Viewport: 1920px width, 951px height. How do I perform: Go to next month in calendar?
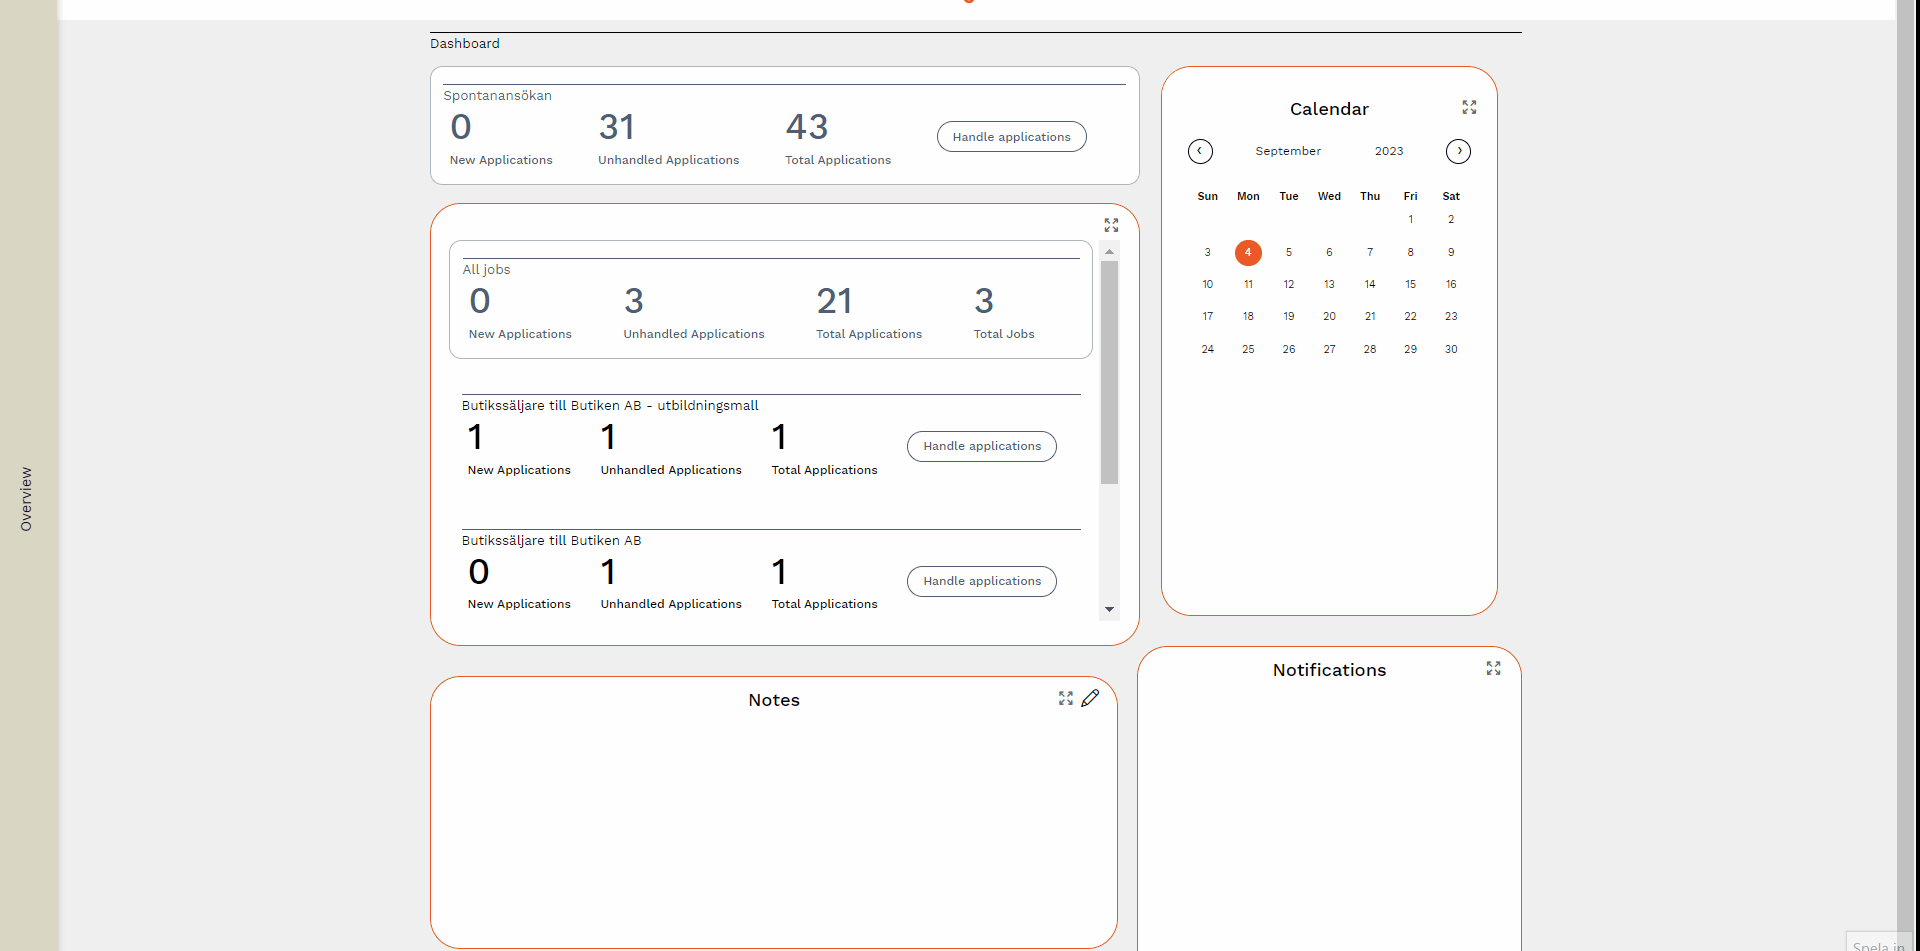[1458, 151]
